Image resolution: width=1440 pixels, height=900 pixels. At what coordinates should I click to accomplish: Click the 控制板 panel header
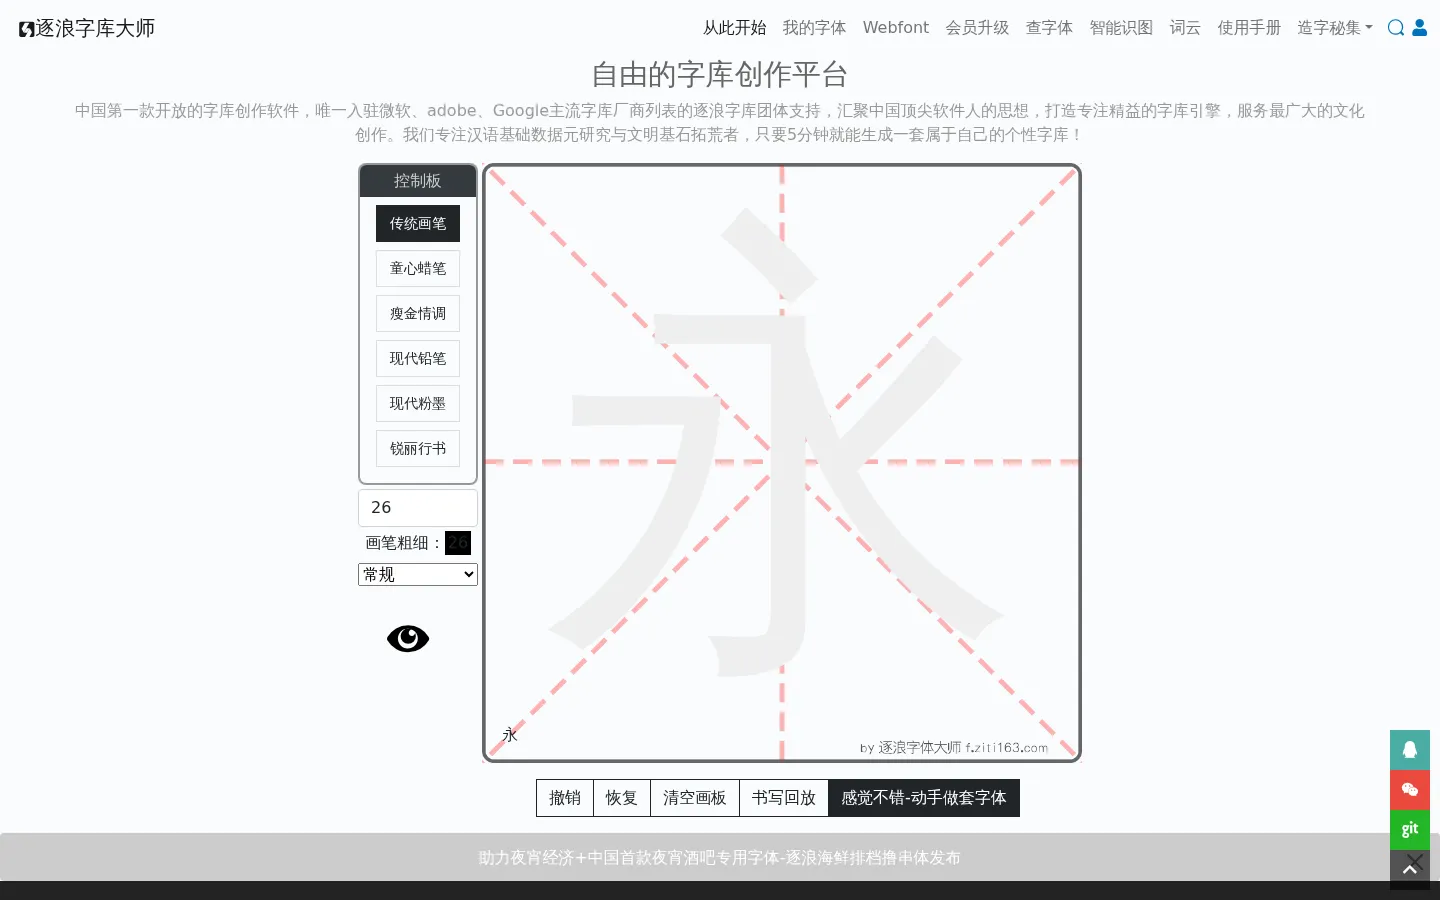[x=418, y=181]
